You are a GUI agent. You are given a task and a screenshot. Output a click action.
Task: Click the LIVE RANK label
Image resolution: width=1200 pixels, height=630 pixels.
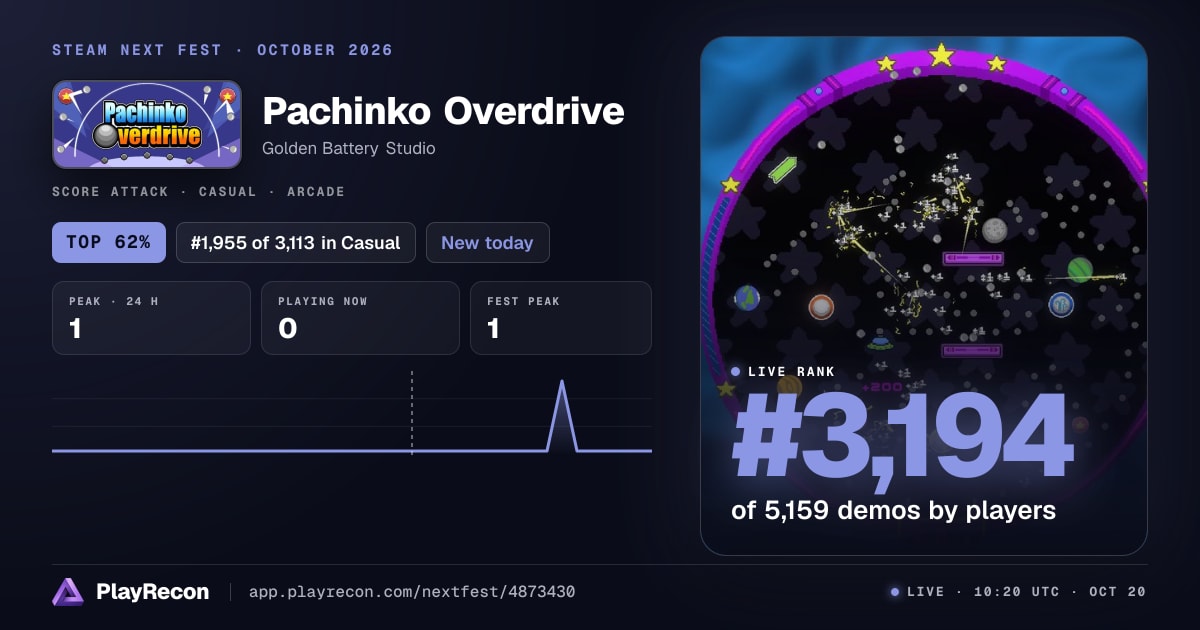(x=791, y=371)
